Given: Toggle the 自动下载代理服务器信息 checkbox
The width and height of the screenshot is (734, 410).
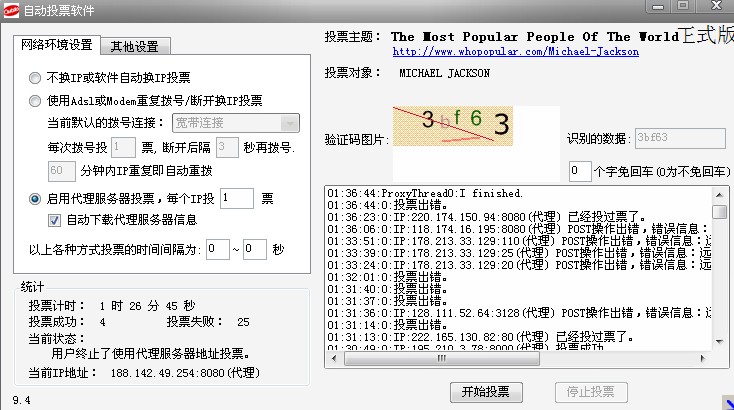Looking at the screenshot, I should pyautogui.click(x=56, y=220).
